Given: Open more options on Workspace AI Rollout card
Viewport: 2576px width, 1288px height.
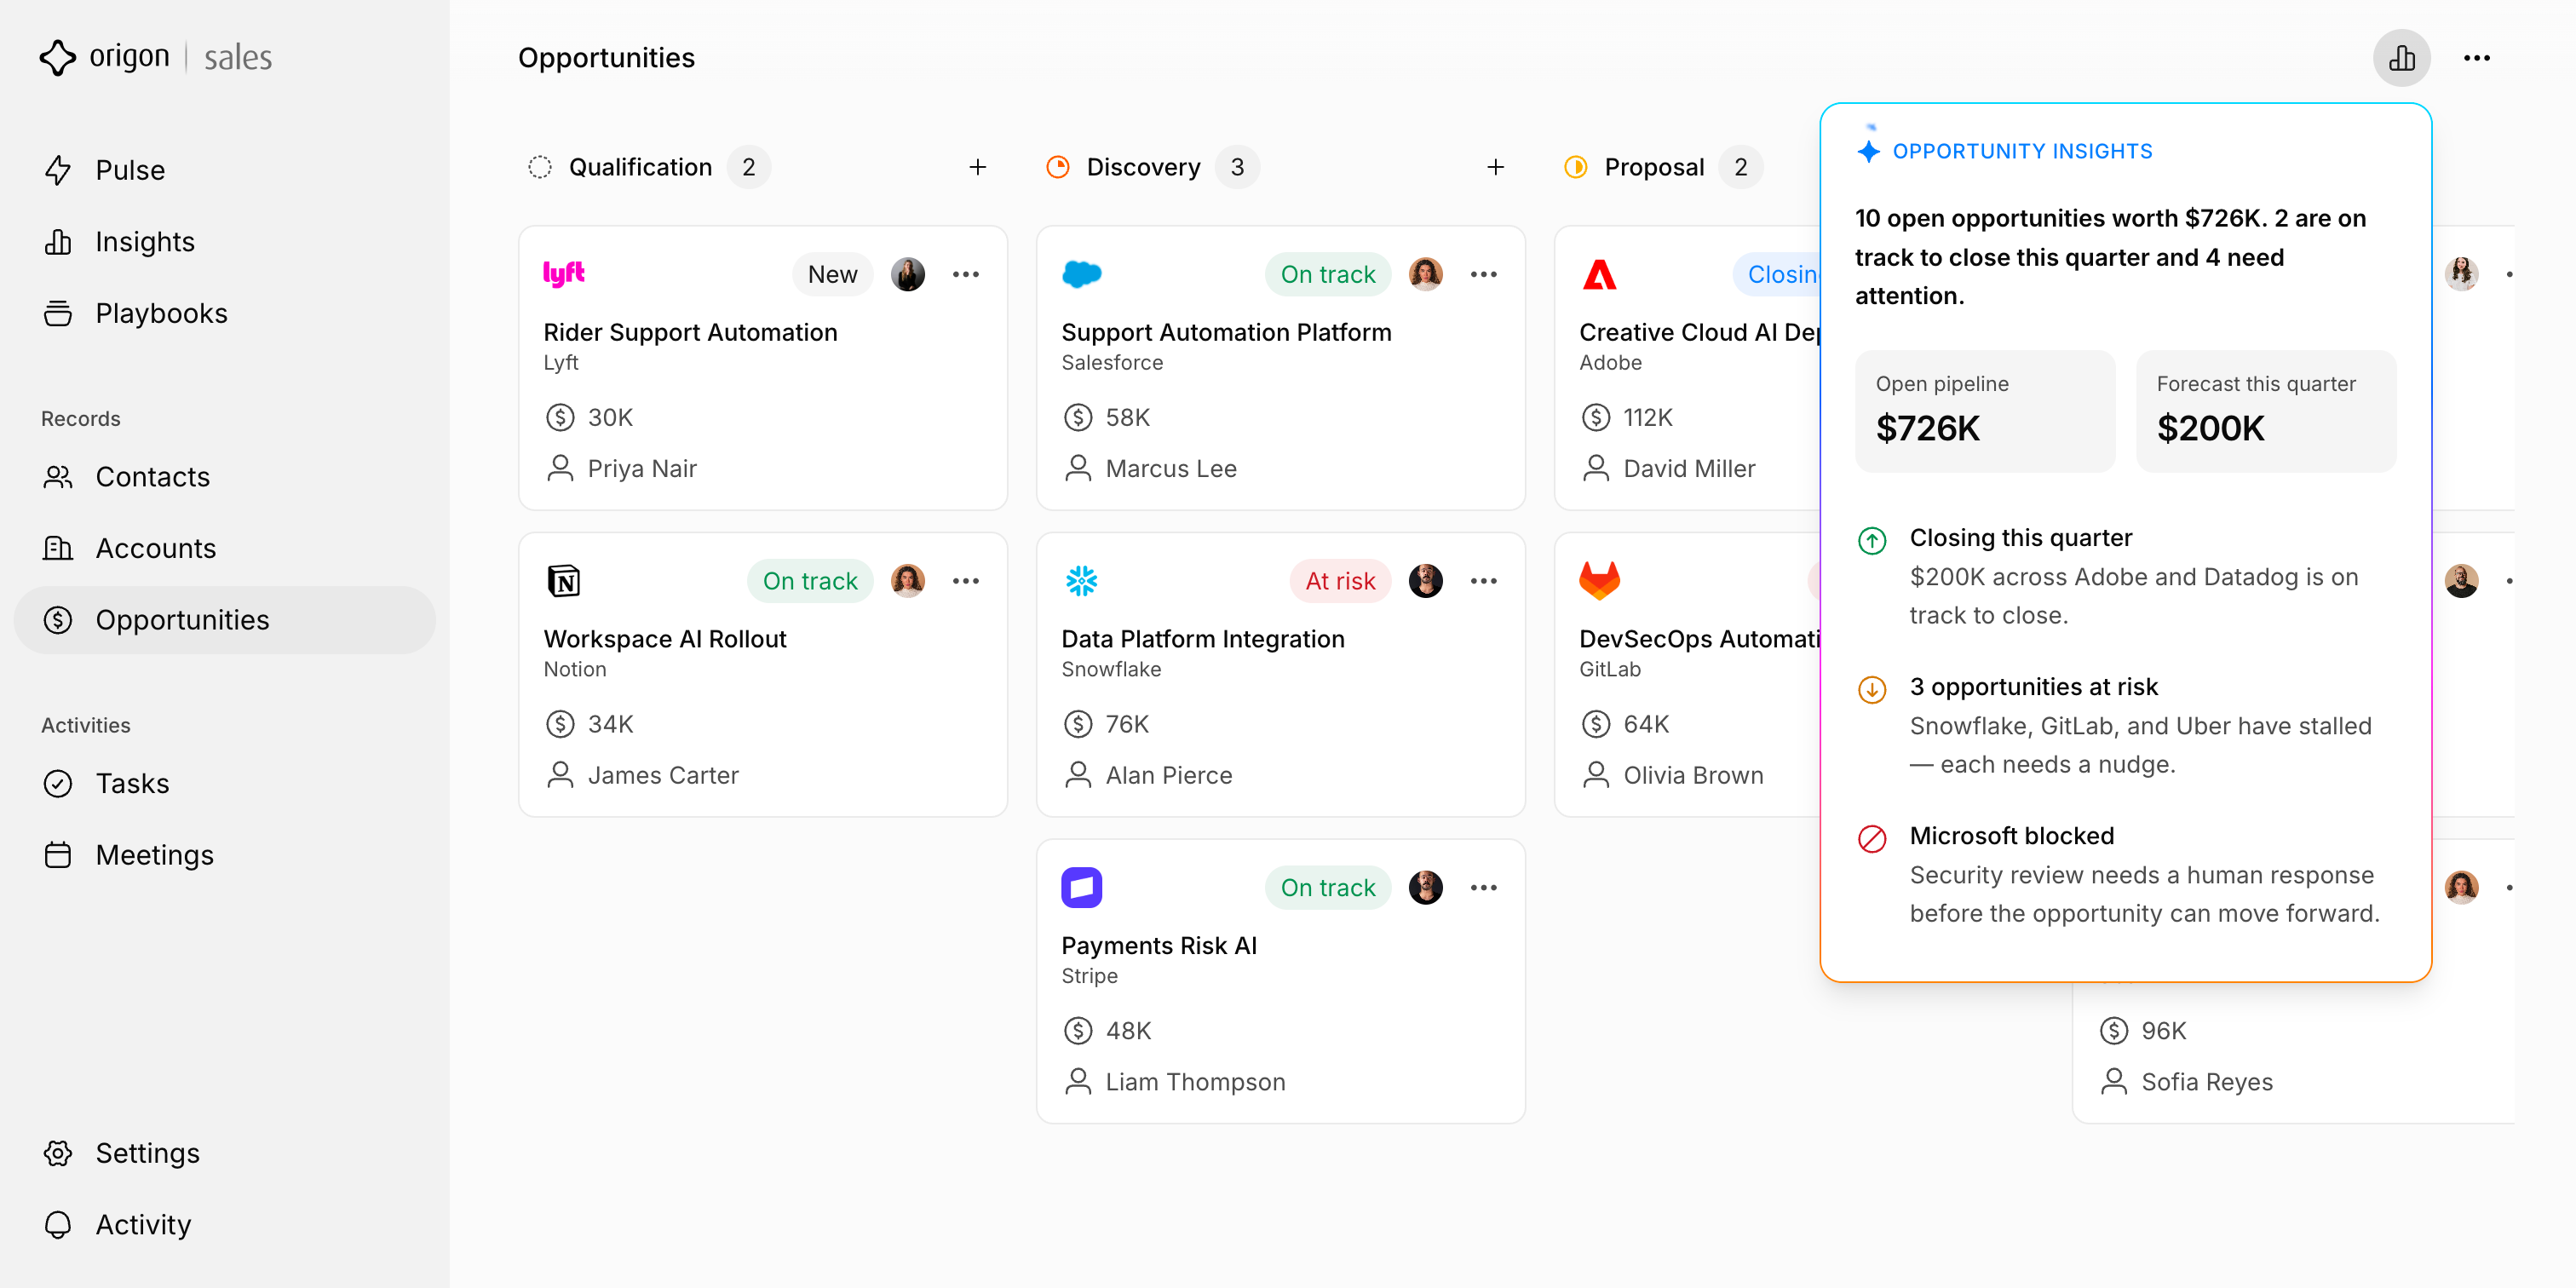Looking at the screenshot, I should (966, 581).
